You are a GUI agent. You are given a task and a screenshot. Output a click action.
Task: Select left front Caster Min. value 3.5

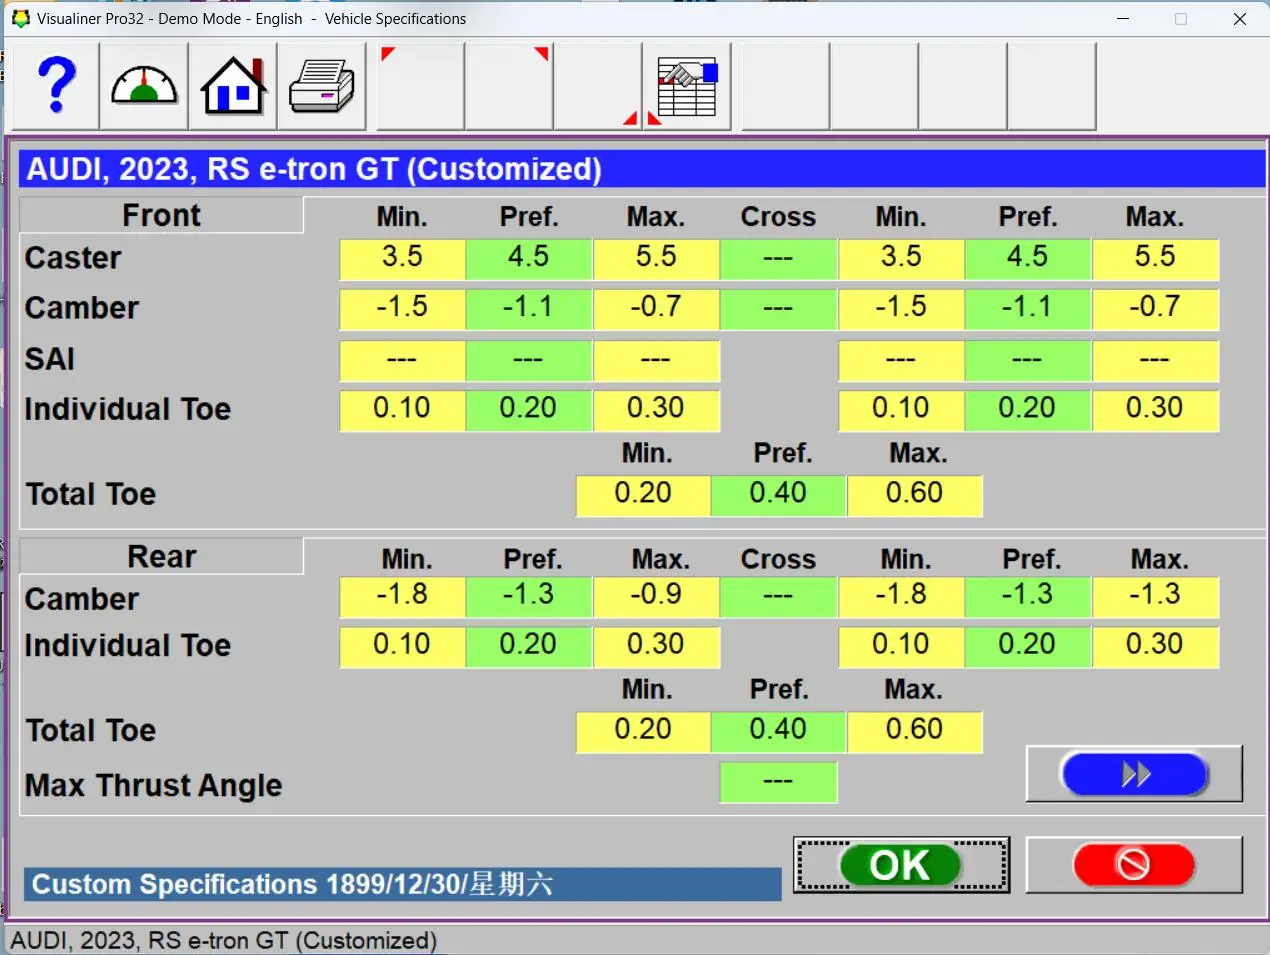402,259
